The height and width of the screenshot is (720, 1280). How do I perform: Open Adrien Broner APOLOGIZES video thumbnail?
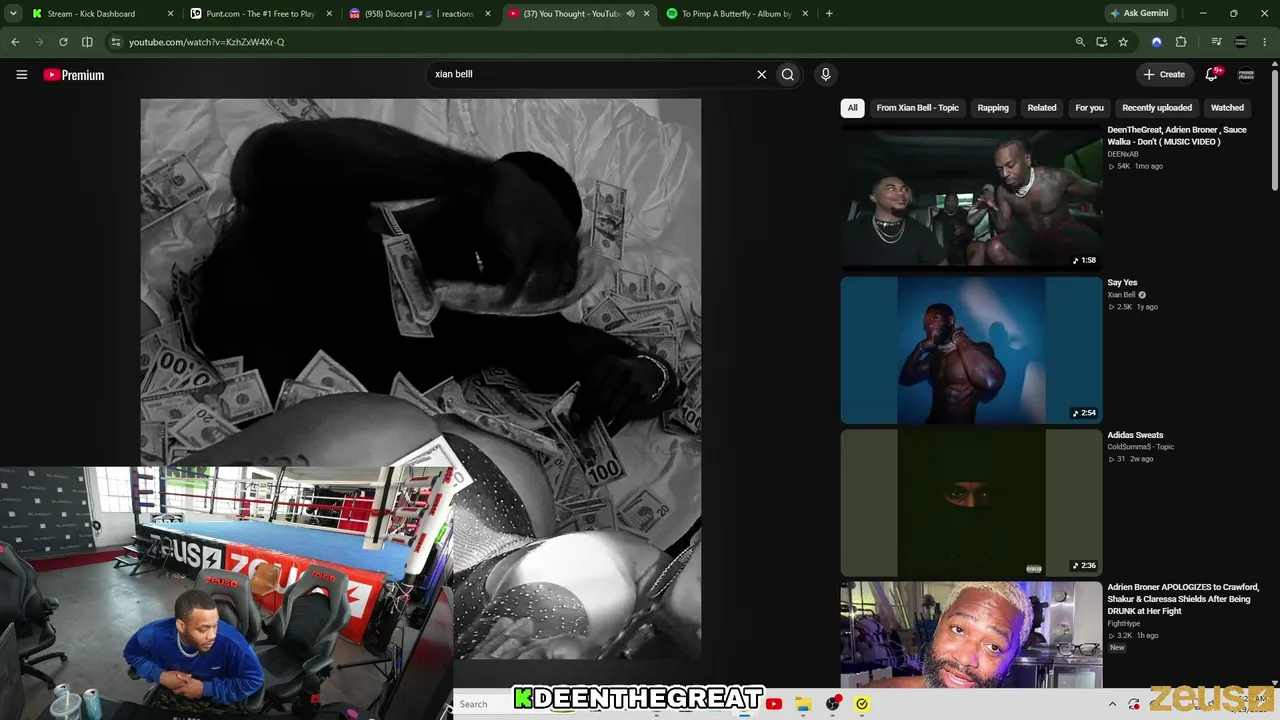(971, 635)
